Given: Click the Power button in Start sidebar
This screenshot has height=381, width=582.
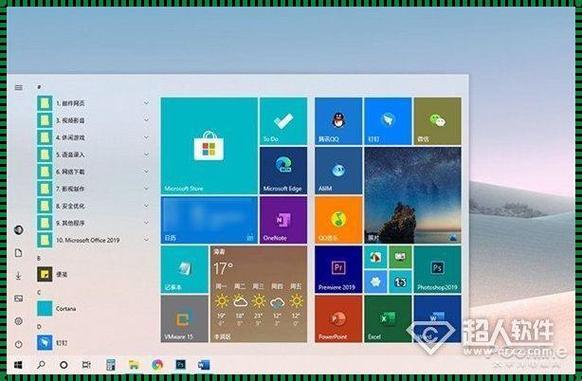Looking at the screenshot, I should tap(19, 344).
